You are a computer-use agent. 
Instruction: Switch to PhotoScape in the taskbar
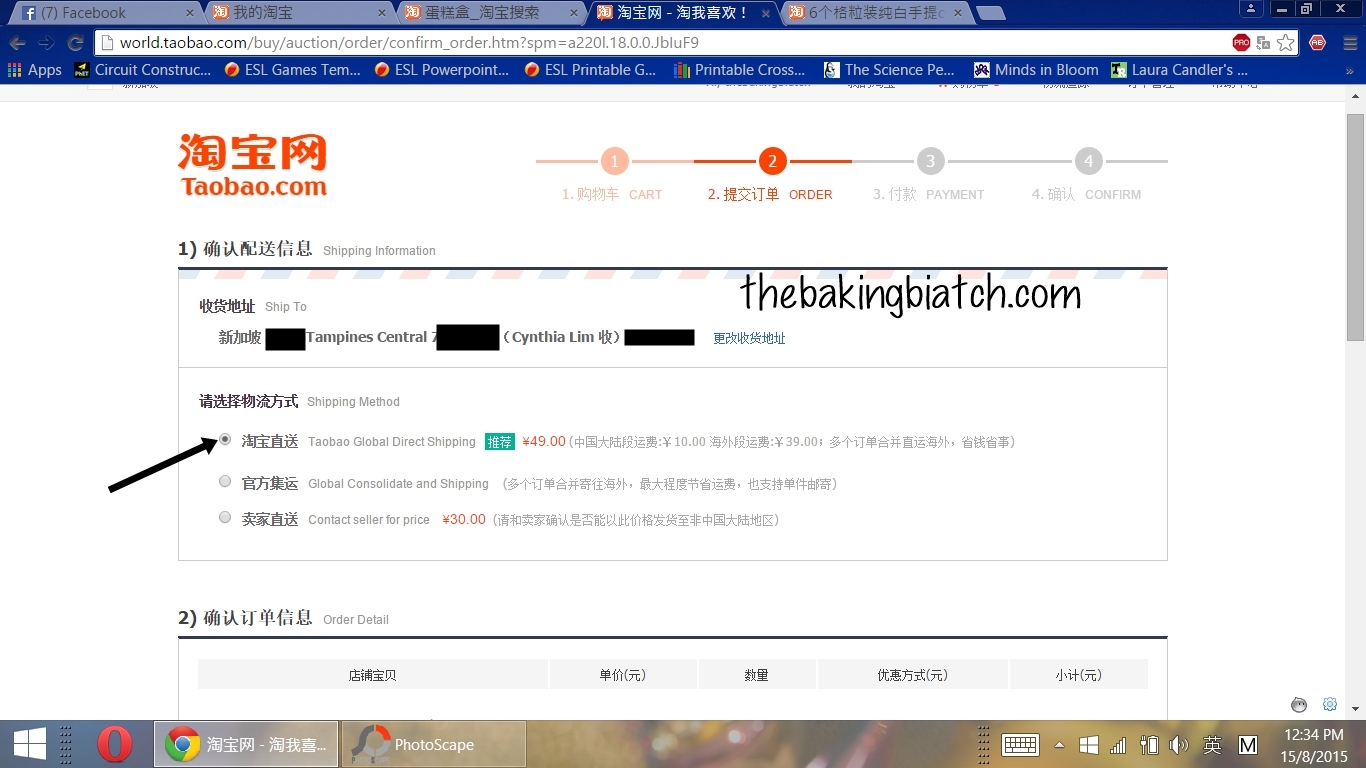(x=434, y=744)
